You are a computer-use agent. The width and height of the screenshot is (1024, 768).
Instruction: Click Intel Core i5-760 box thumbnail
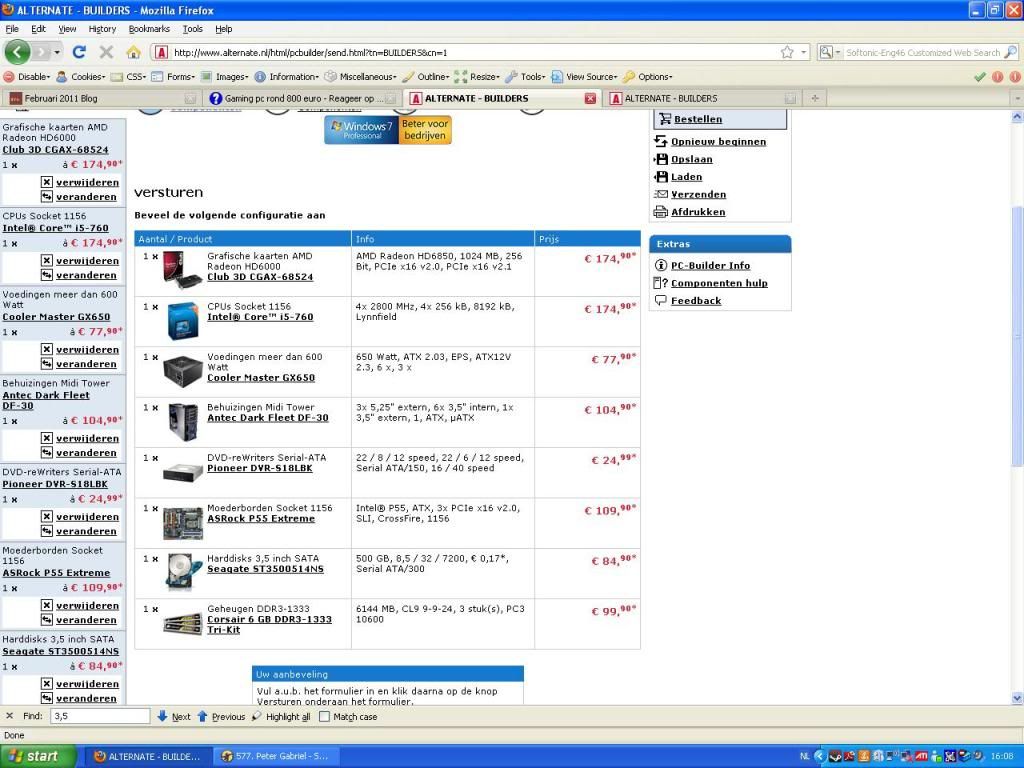pyautogui.click(x=182, y=321)
